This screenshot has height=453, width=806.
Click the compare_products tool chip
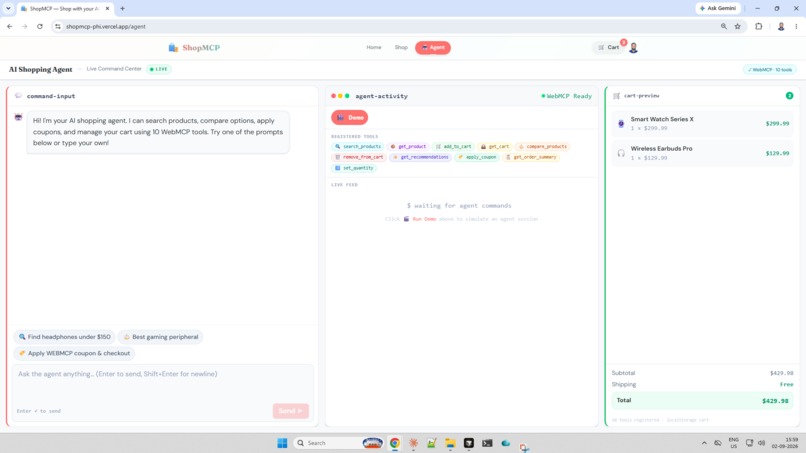tap(542, 147)
